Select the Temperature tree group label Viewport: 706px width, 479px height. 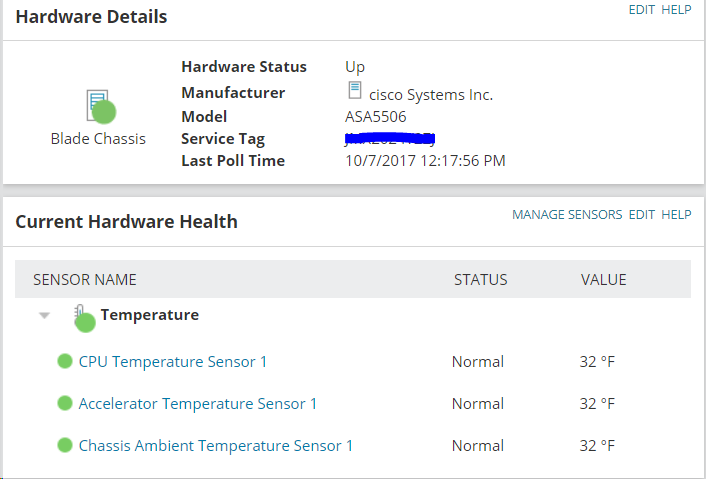click(x=150, y=315)
